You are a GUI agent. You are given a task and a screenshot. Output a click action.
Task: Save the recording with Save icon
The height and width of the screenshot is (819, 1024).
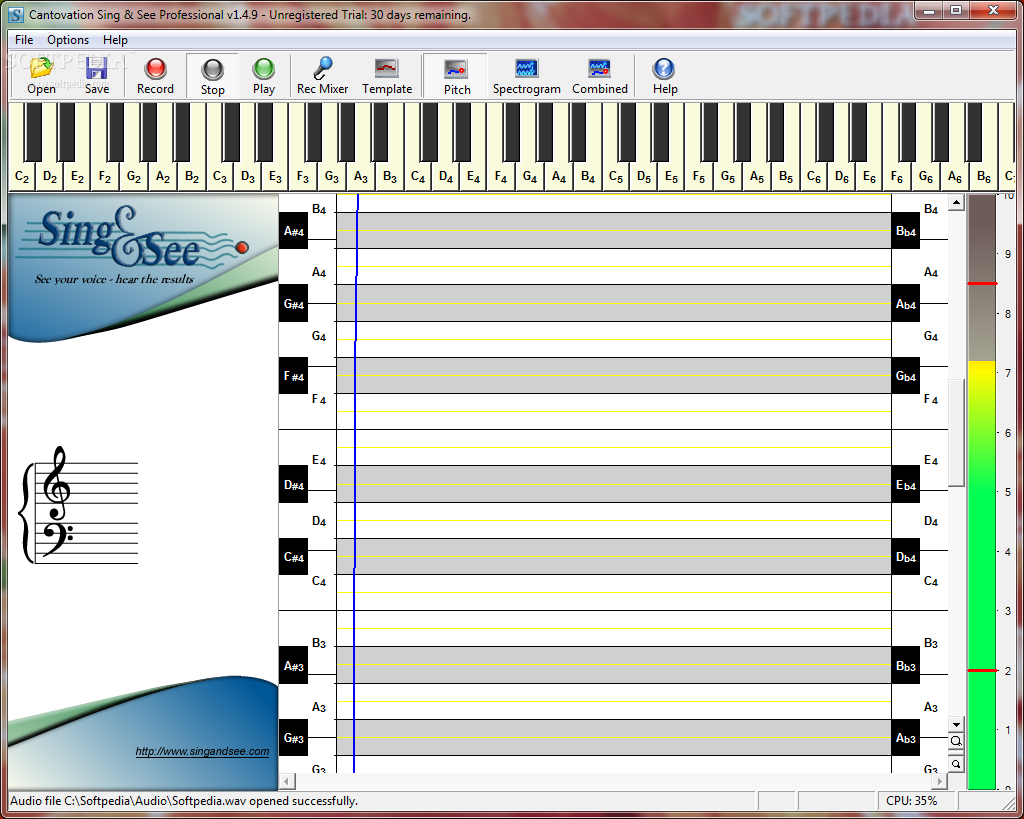(x=97, y=76)
